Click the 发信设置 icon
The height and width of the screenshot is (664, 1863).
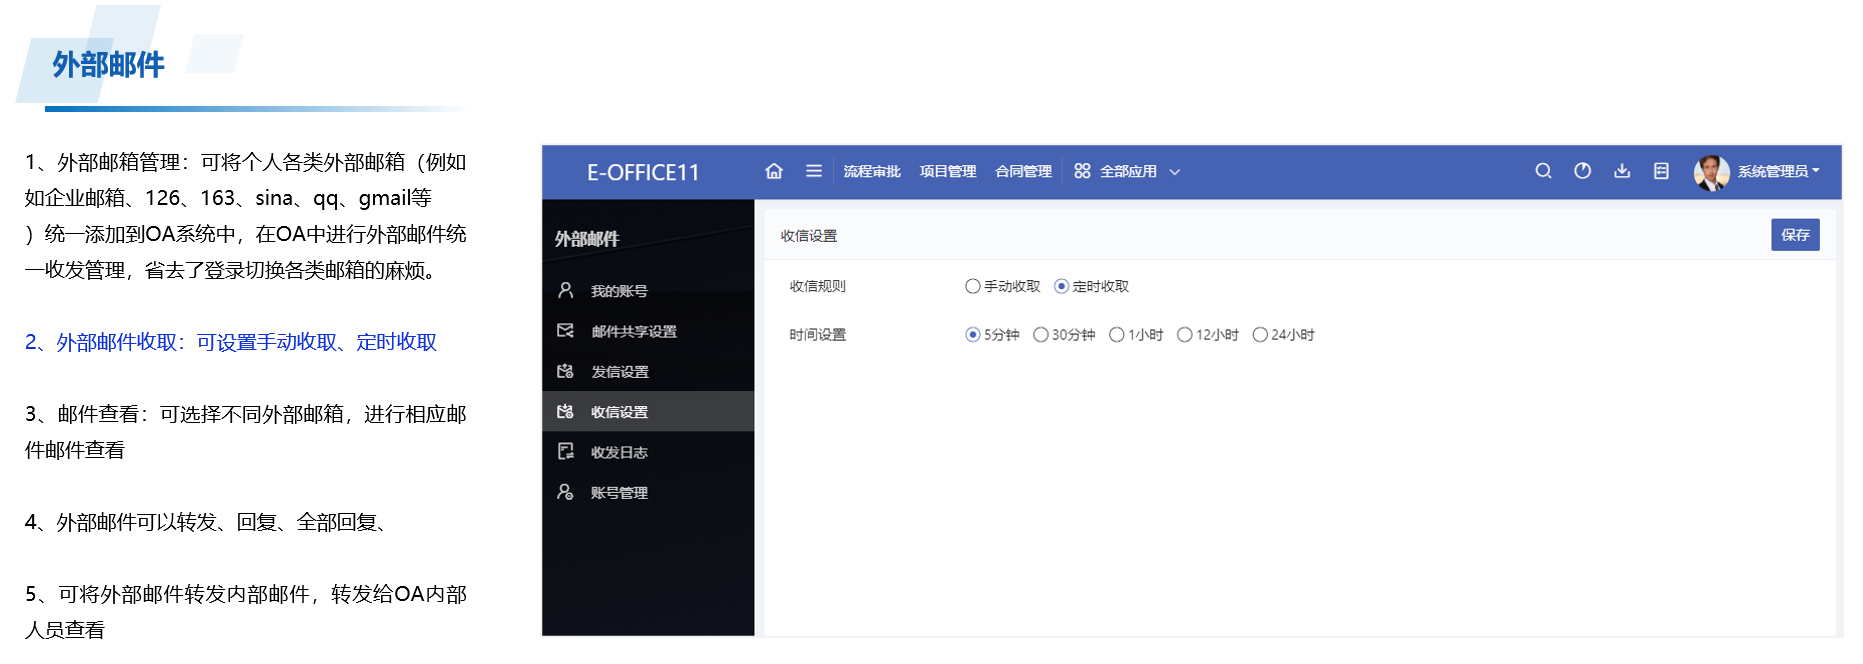(x=565, y=371)
